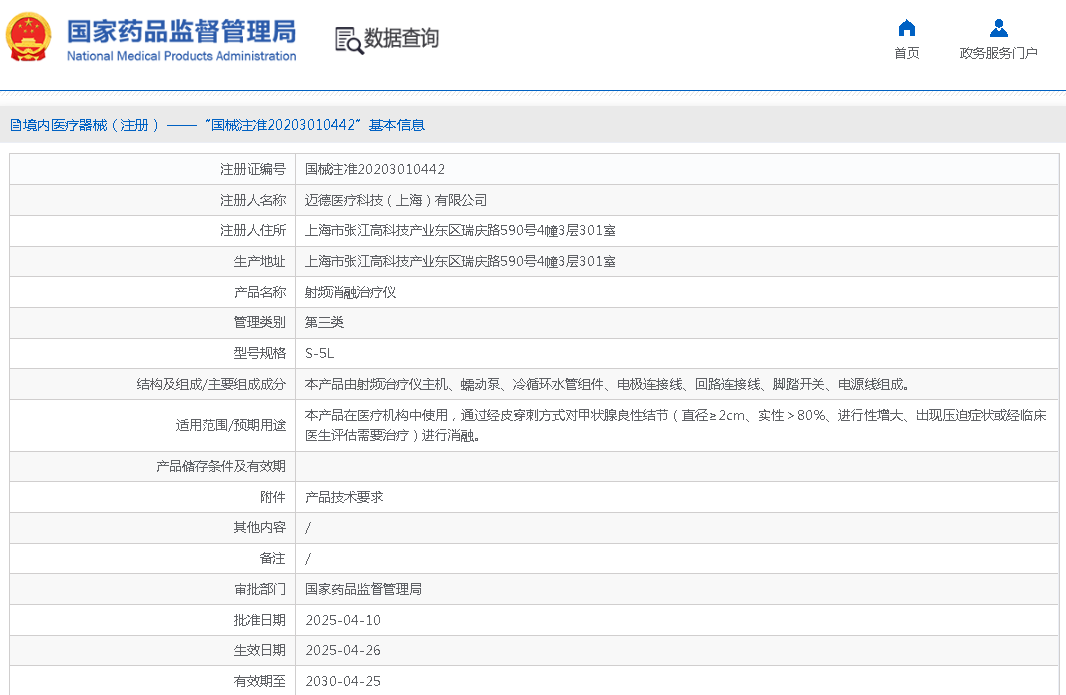Open the 境内医疗器械（注册）breadcrumb heading
Screen dimensions: 1066x695
click(92, 125)
